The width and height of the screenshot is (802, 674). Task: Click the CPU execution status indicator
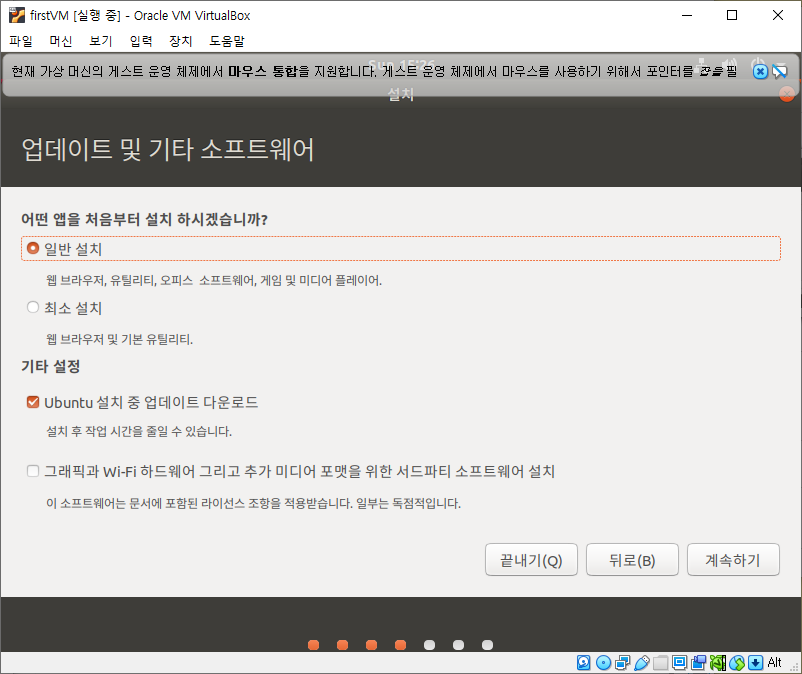click(x=718, y=663)
